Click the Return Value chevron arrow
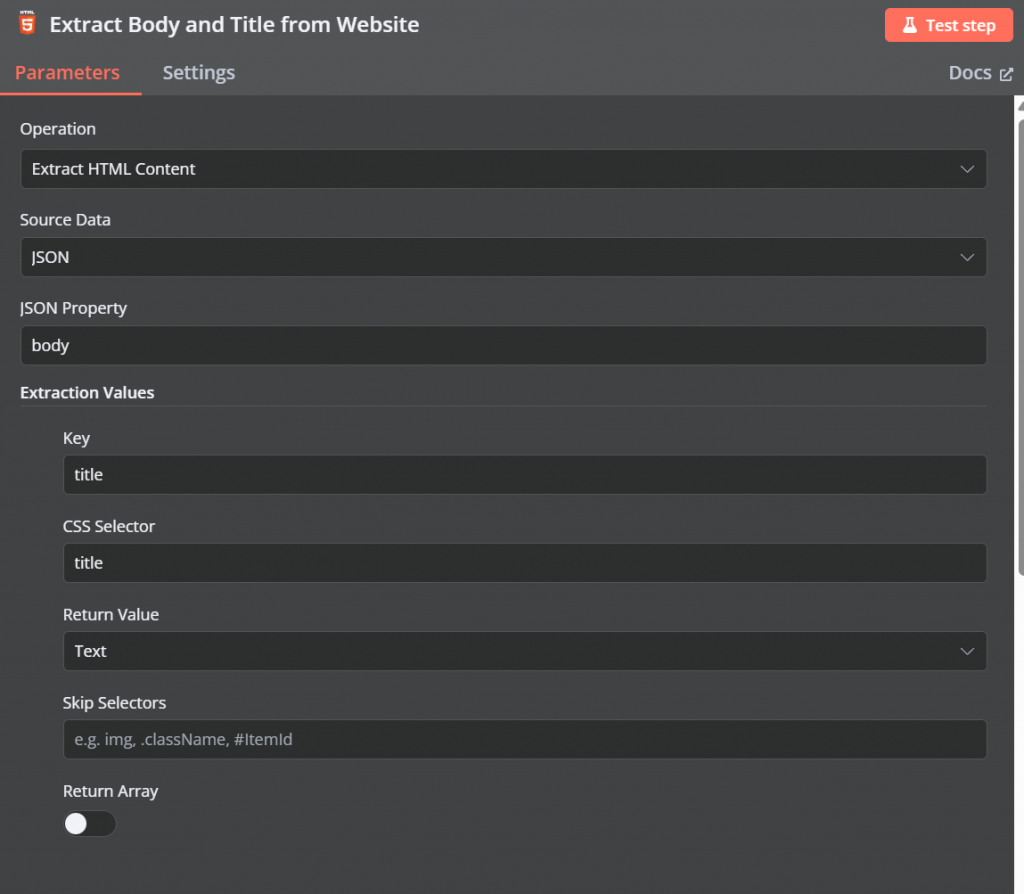 point(967,651)
